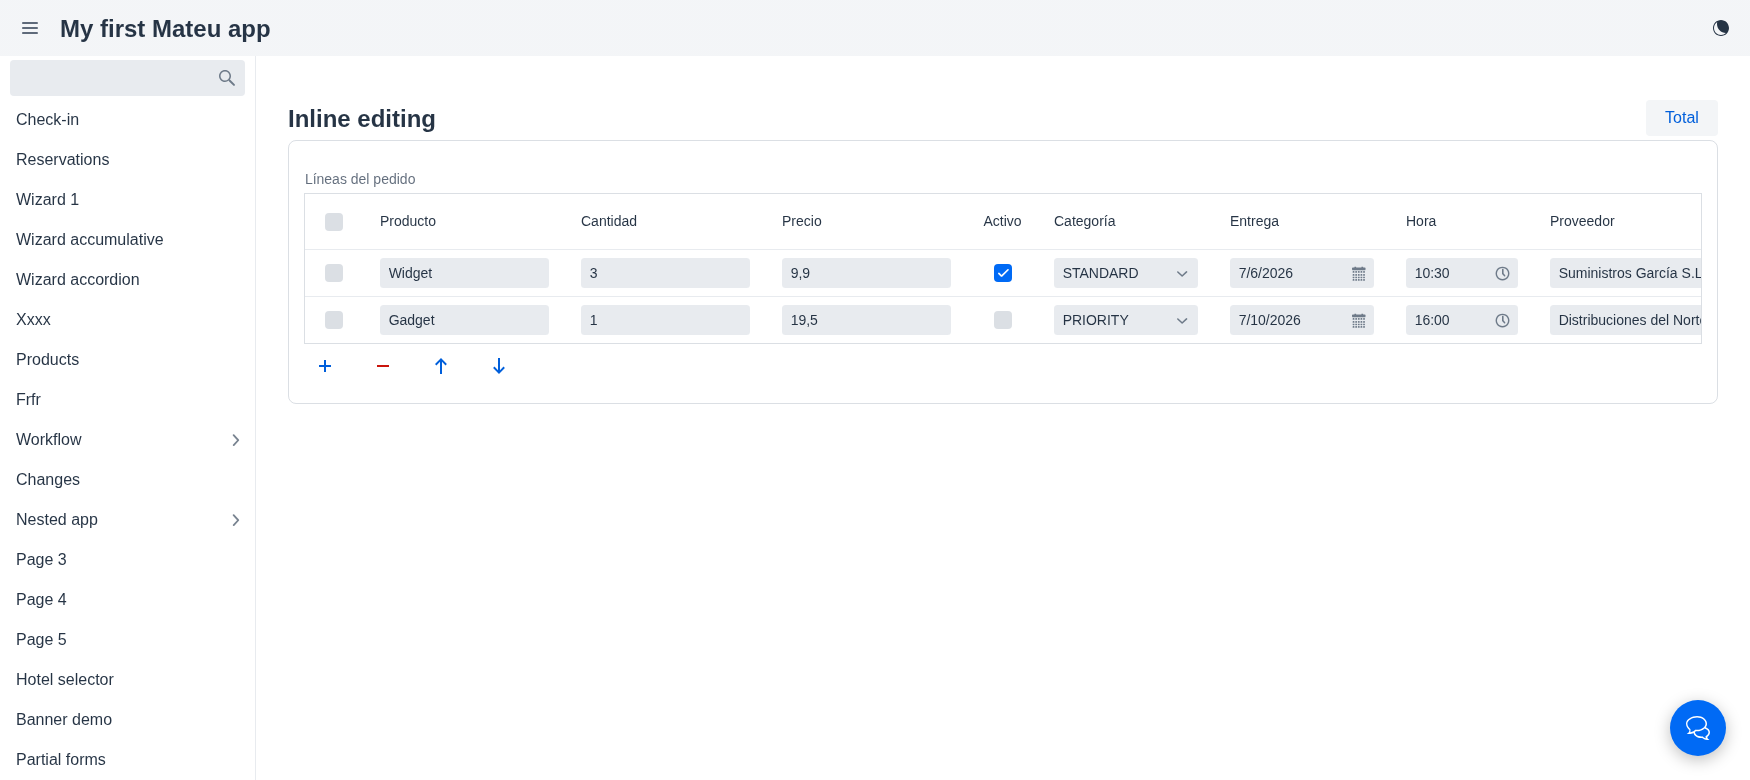Screen dimensions: 1750x780
Task: Edit Widget quantity field showing 3
Action: click(665, 273)
